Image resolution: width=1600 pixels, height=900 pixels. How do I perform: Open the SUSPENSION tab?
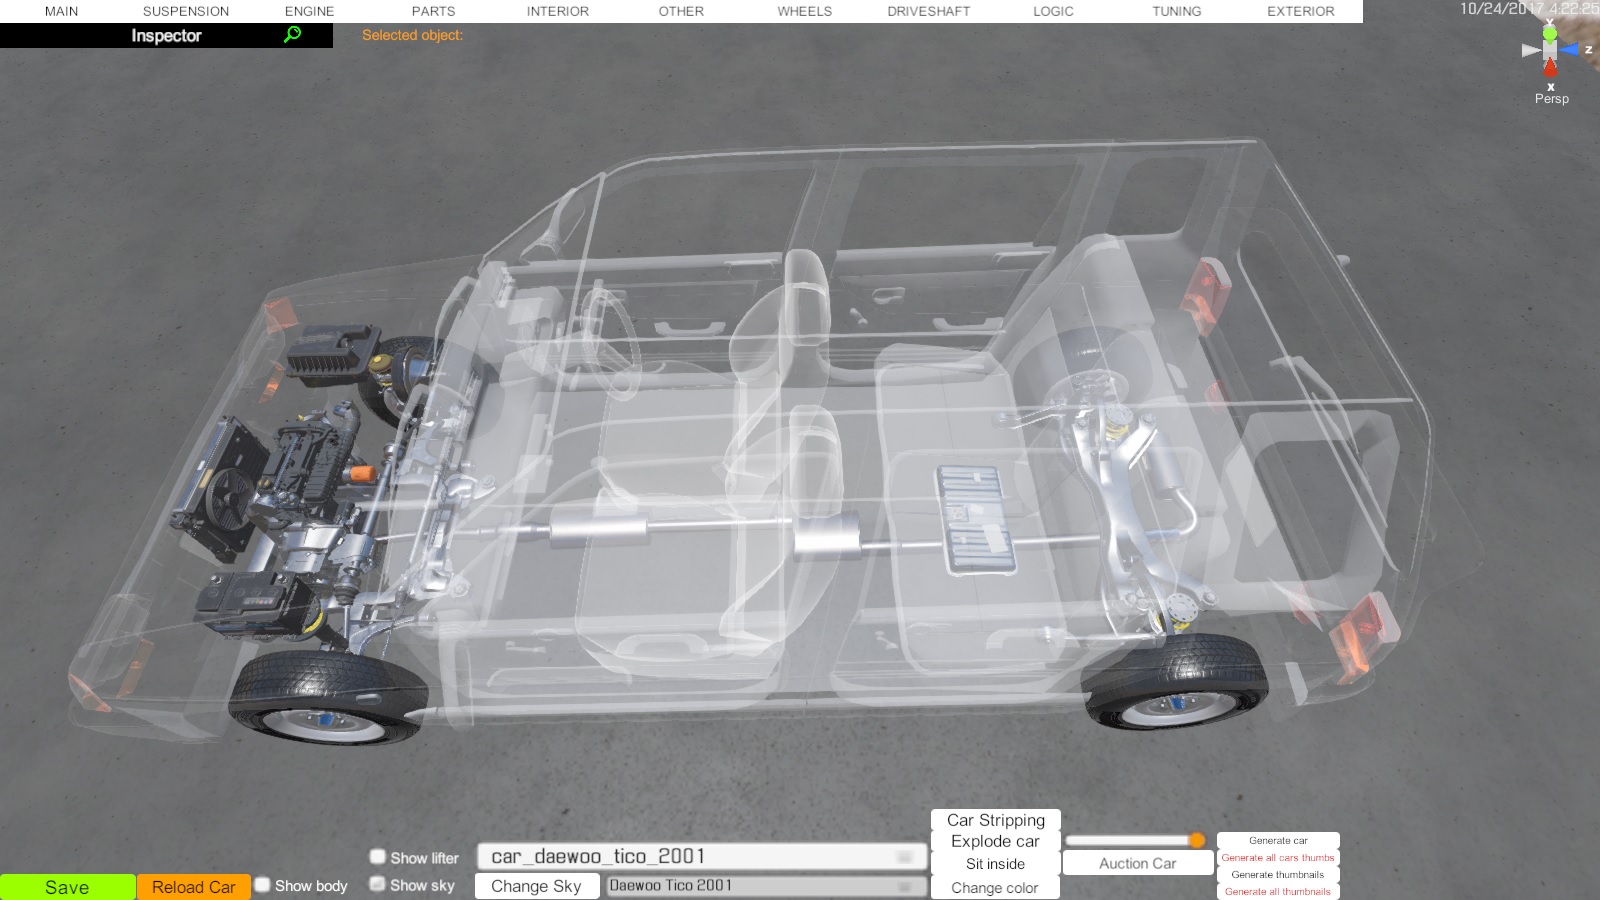(186, 11)
